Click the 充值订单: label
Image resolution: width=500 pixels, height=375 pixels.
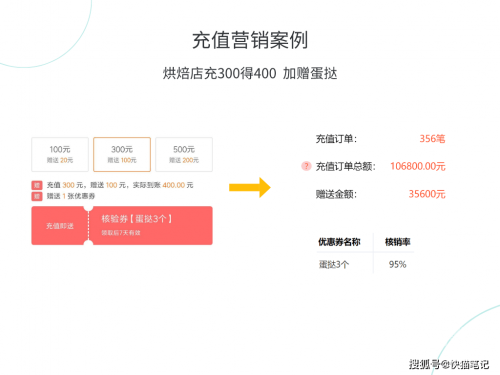[x=336, y=139]
